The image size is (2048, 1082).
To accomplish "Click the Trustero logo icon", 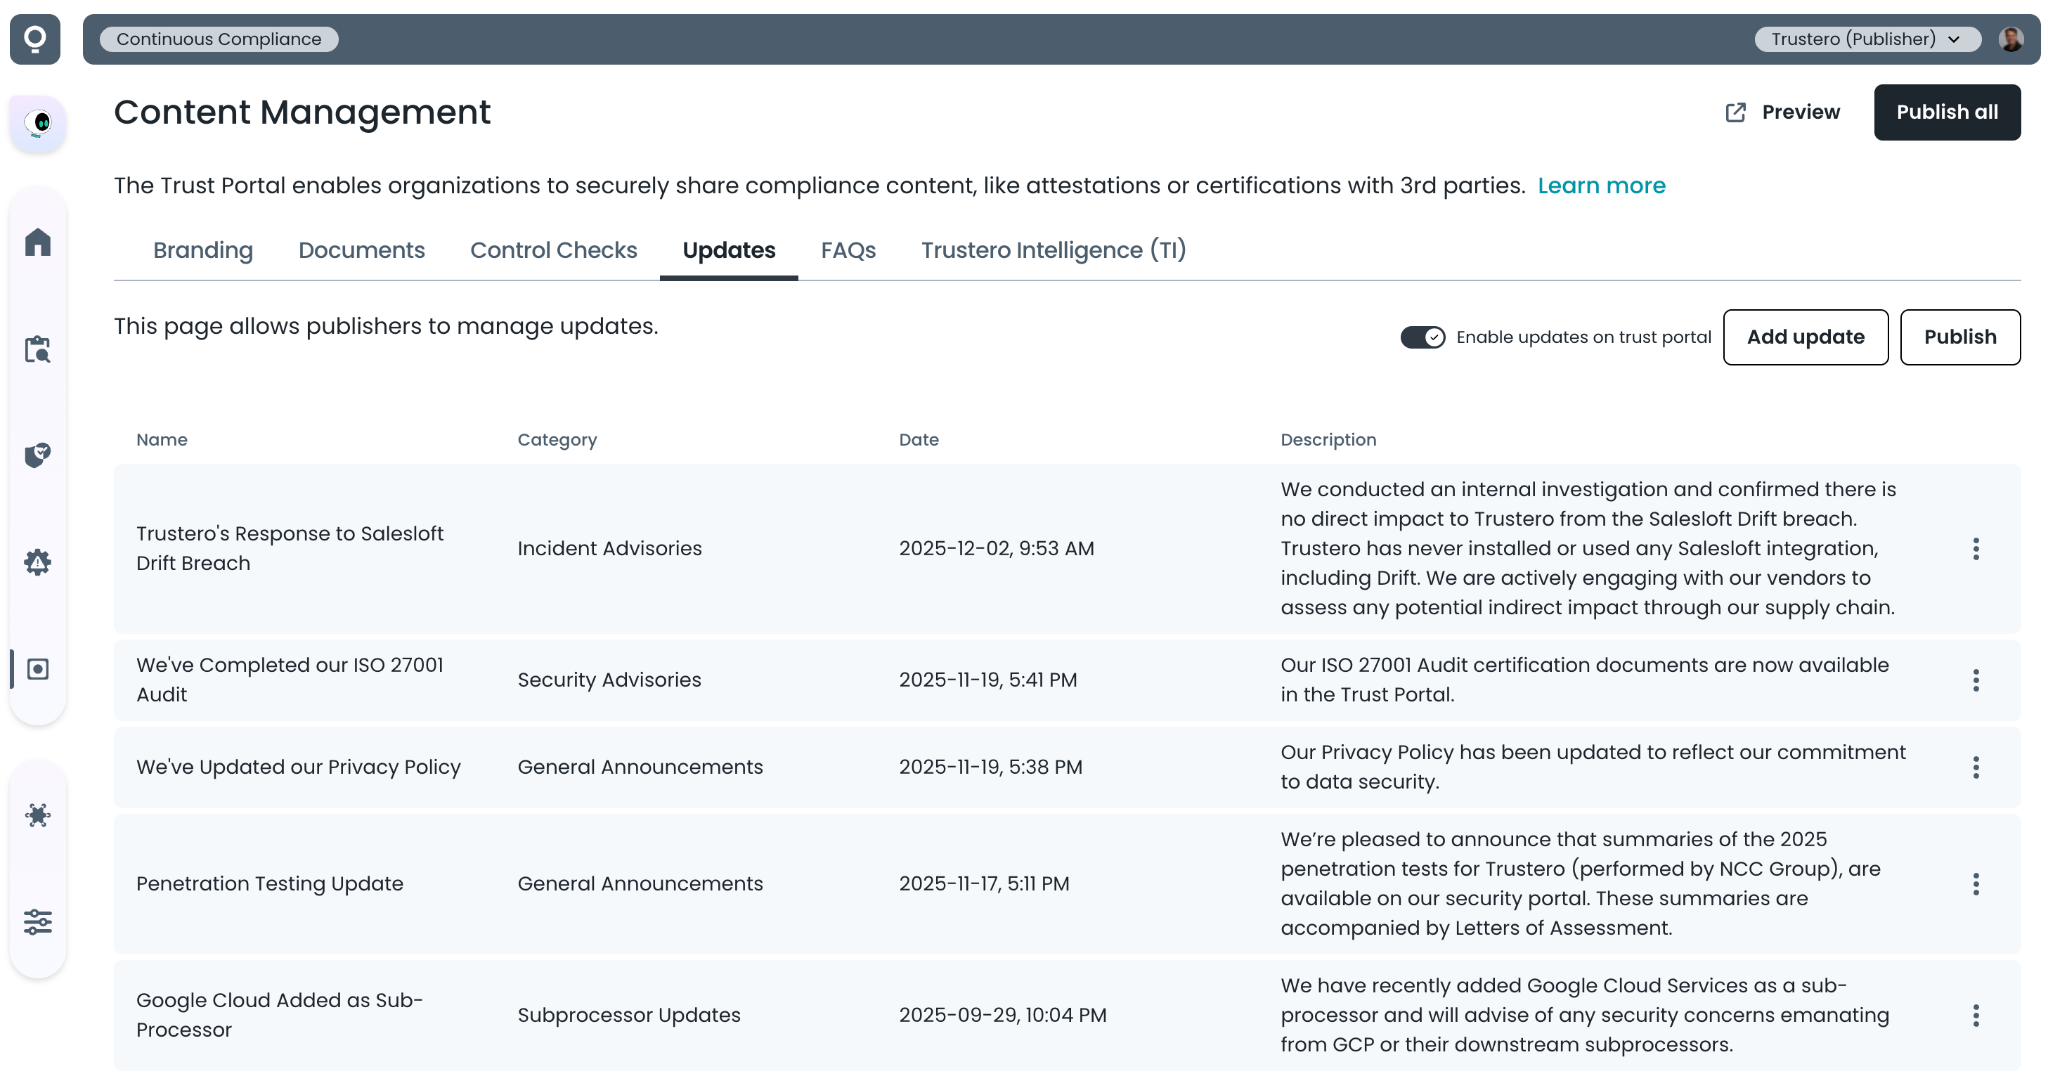I will [35, 39].
